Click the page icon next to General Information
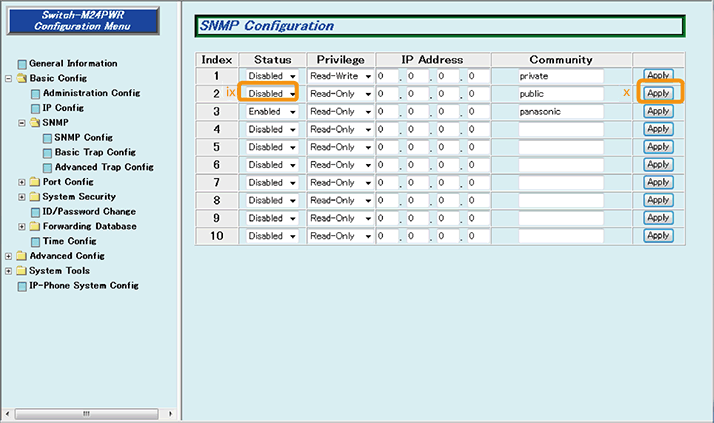The height and width of the screenshot is (423, 714). (21, 64)
